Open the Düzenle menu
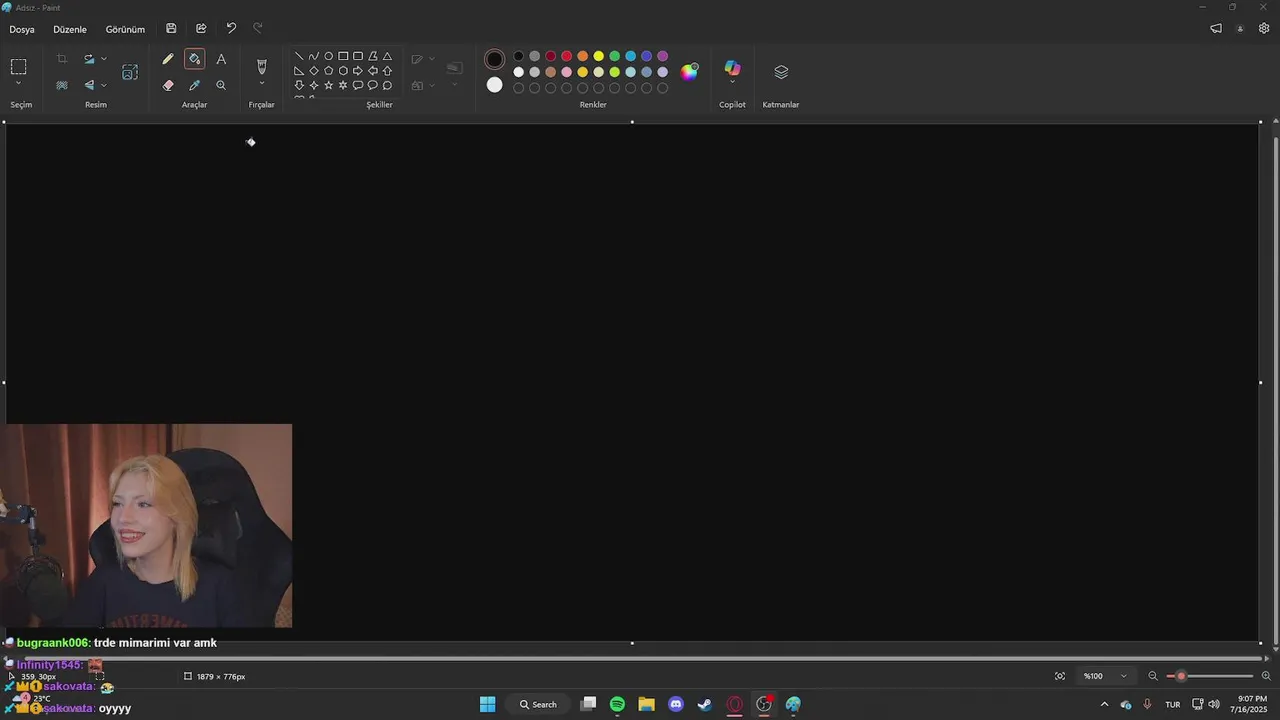This screenshot has height=720, width=1280. 70,29
